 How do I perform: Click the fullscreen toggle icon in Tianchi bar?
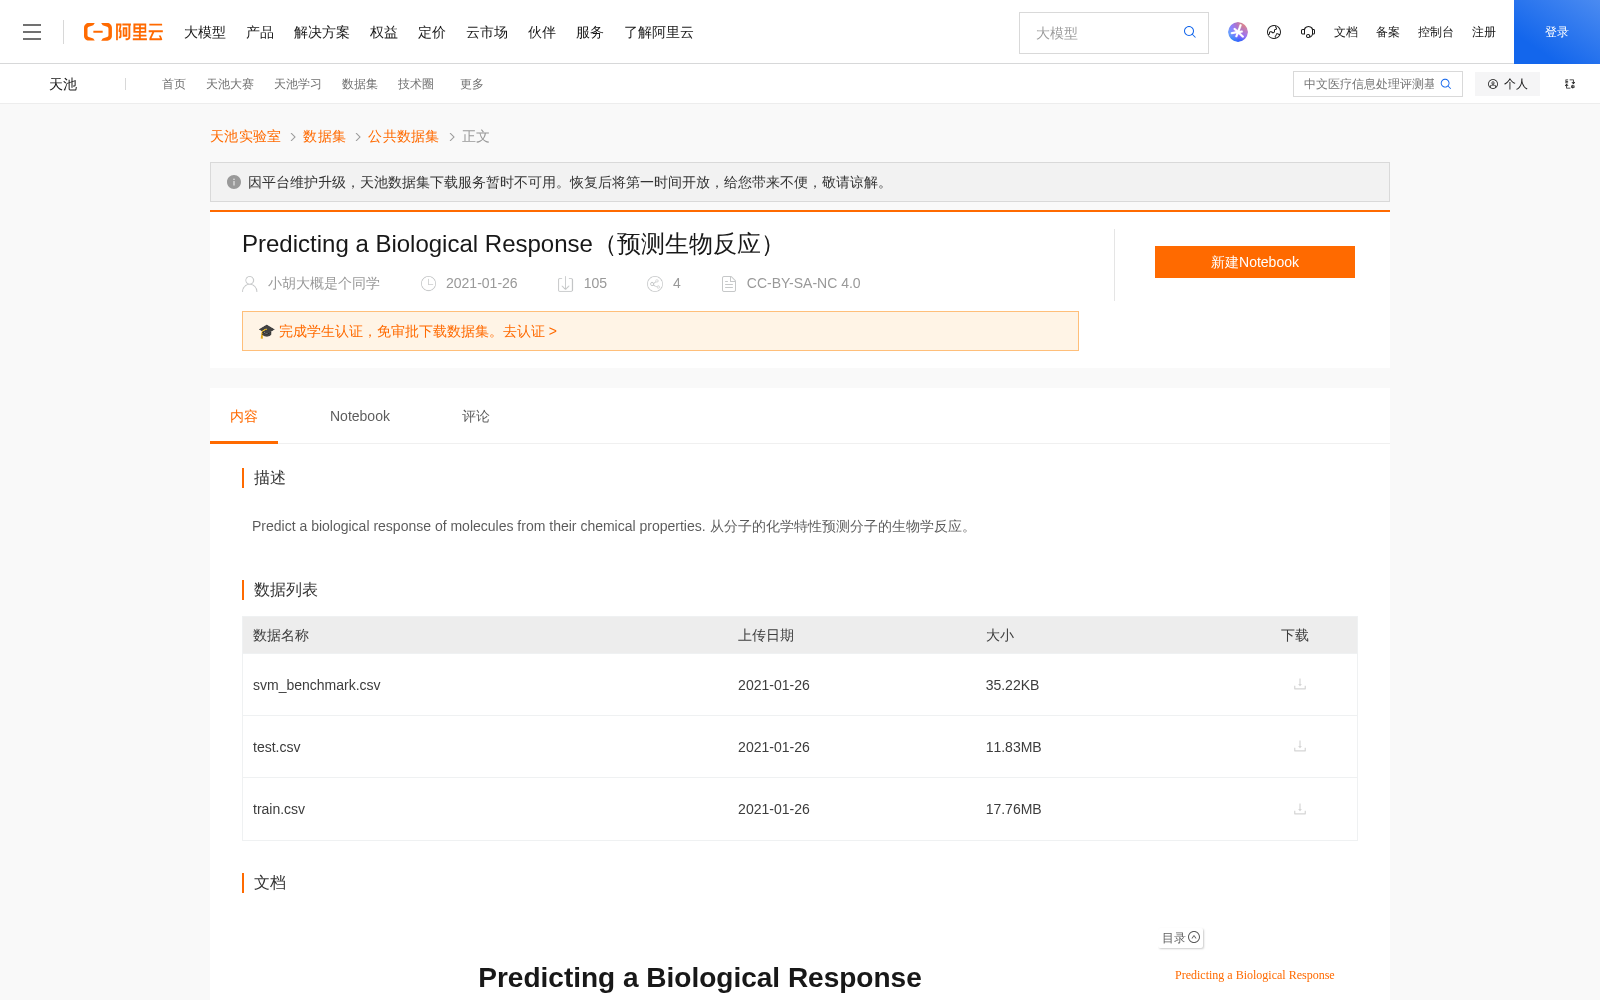point(1570,84)
